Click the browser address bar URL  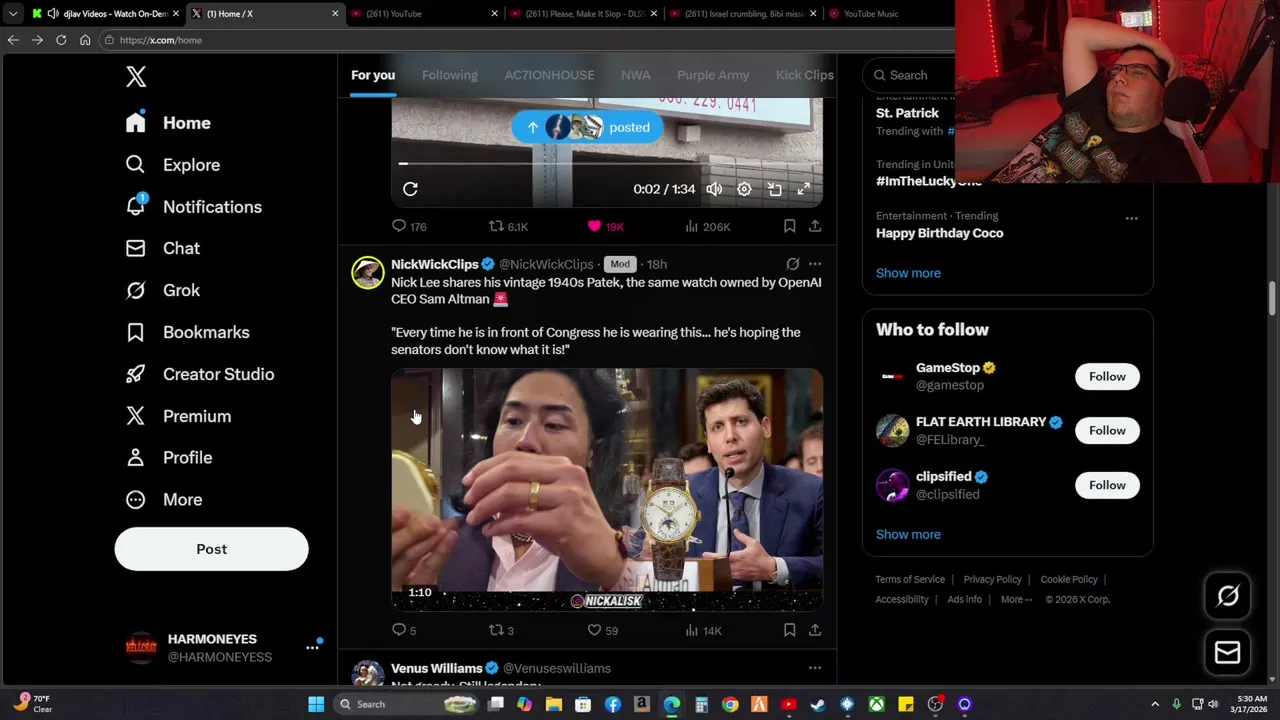point(161,40)
